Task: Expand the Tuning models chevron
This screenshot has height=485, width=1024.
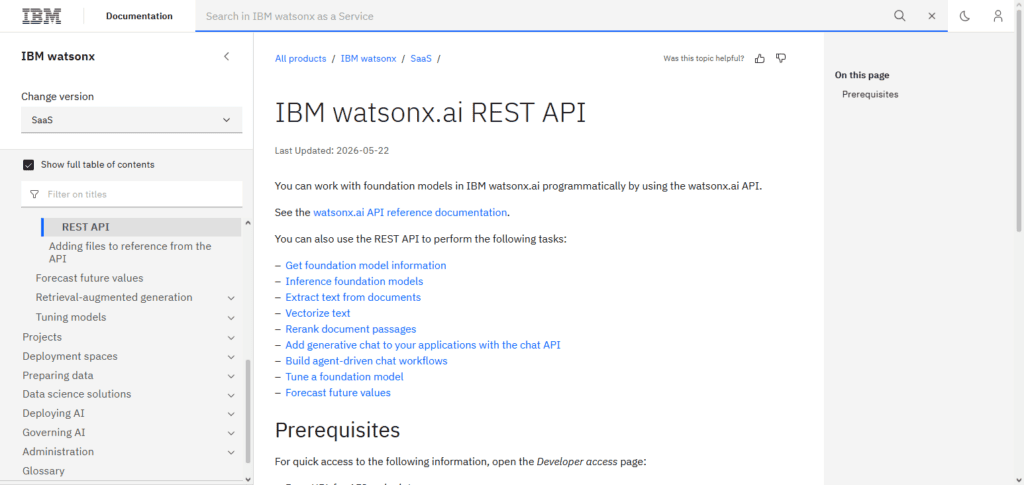Action: coord(231,318)
